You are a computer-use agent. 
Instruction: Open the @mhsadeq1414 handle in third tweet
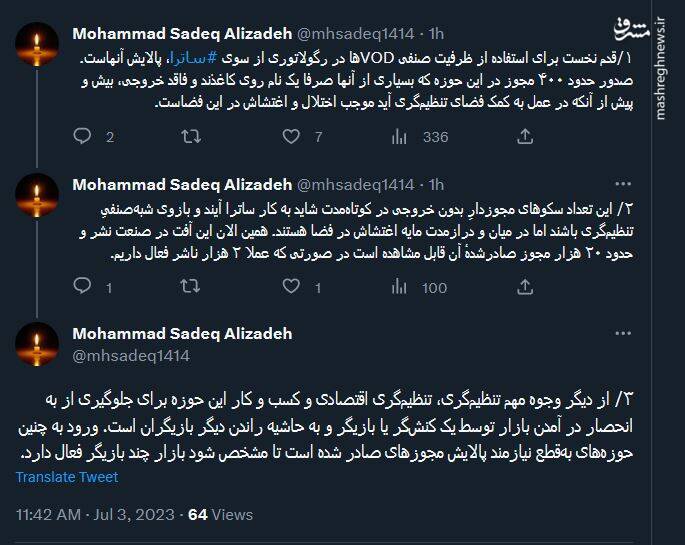(x=131, y=355)
